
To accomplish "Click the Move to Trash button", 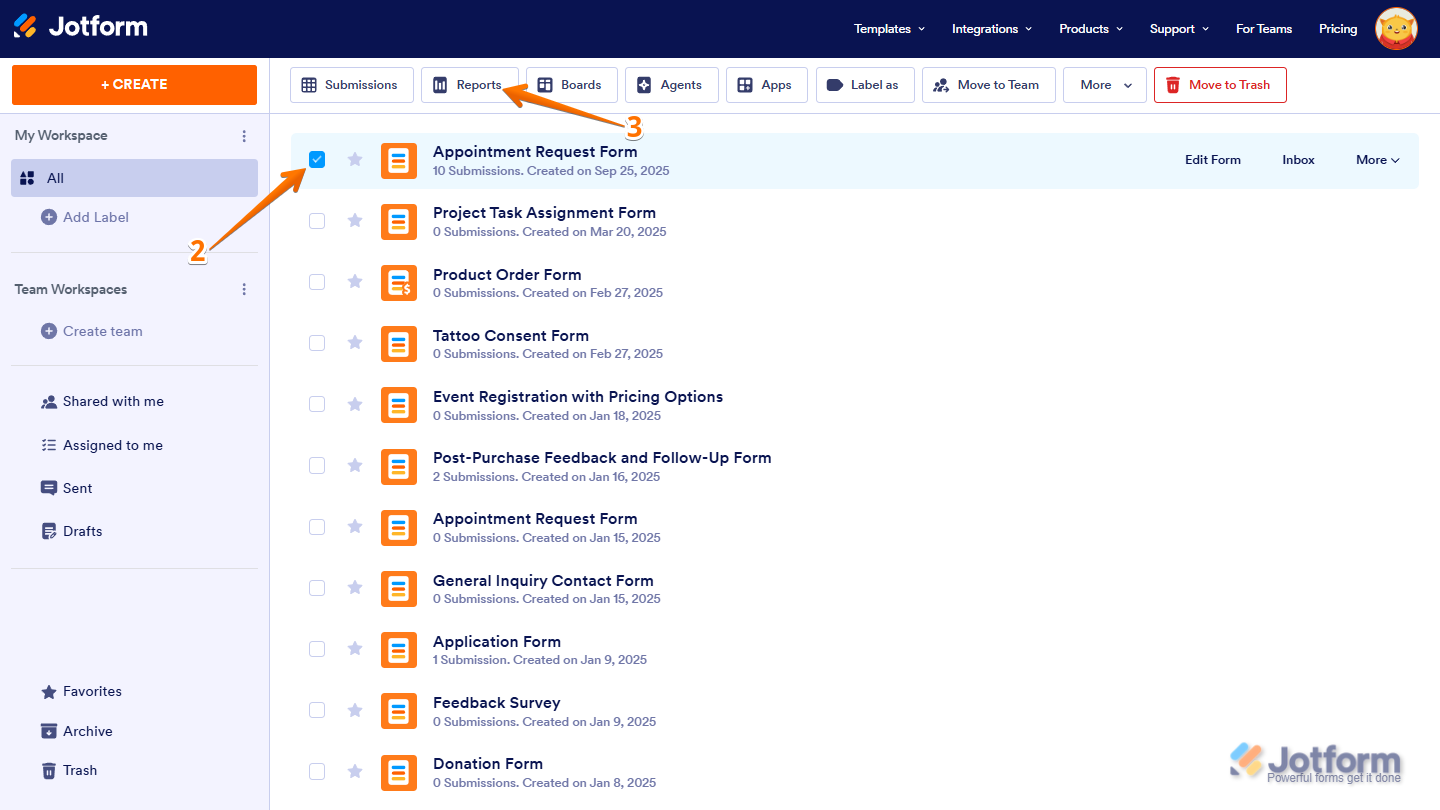I will point(1220,85).
